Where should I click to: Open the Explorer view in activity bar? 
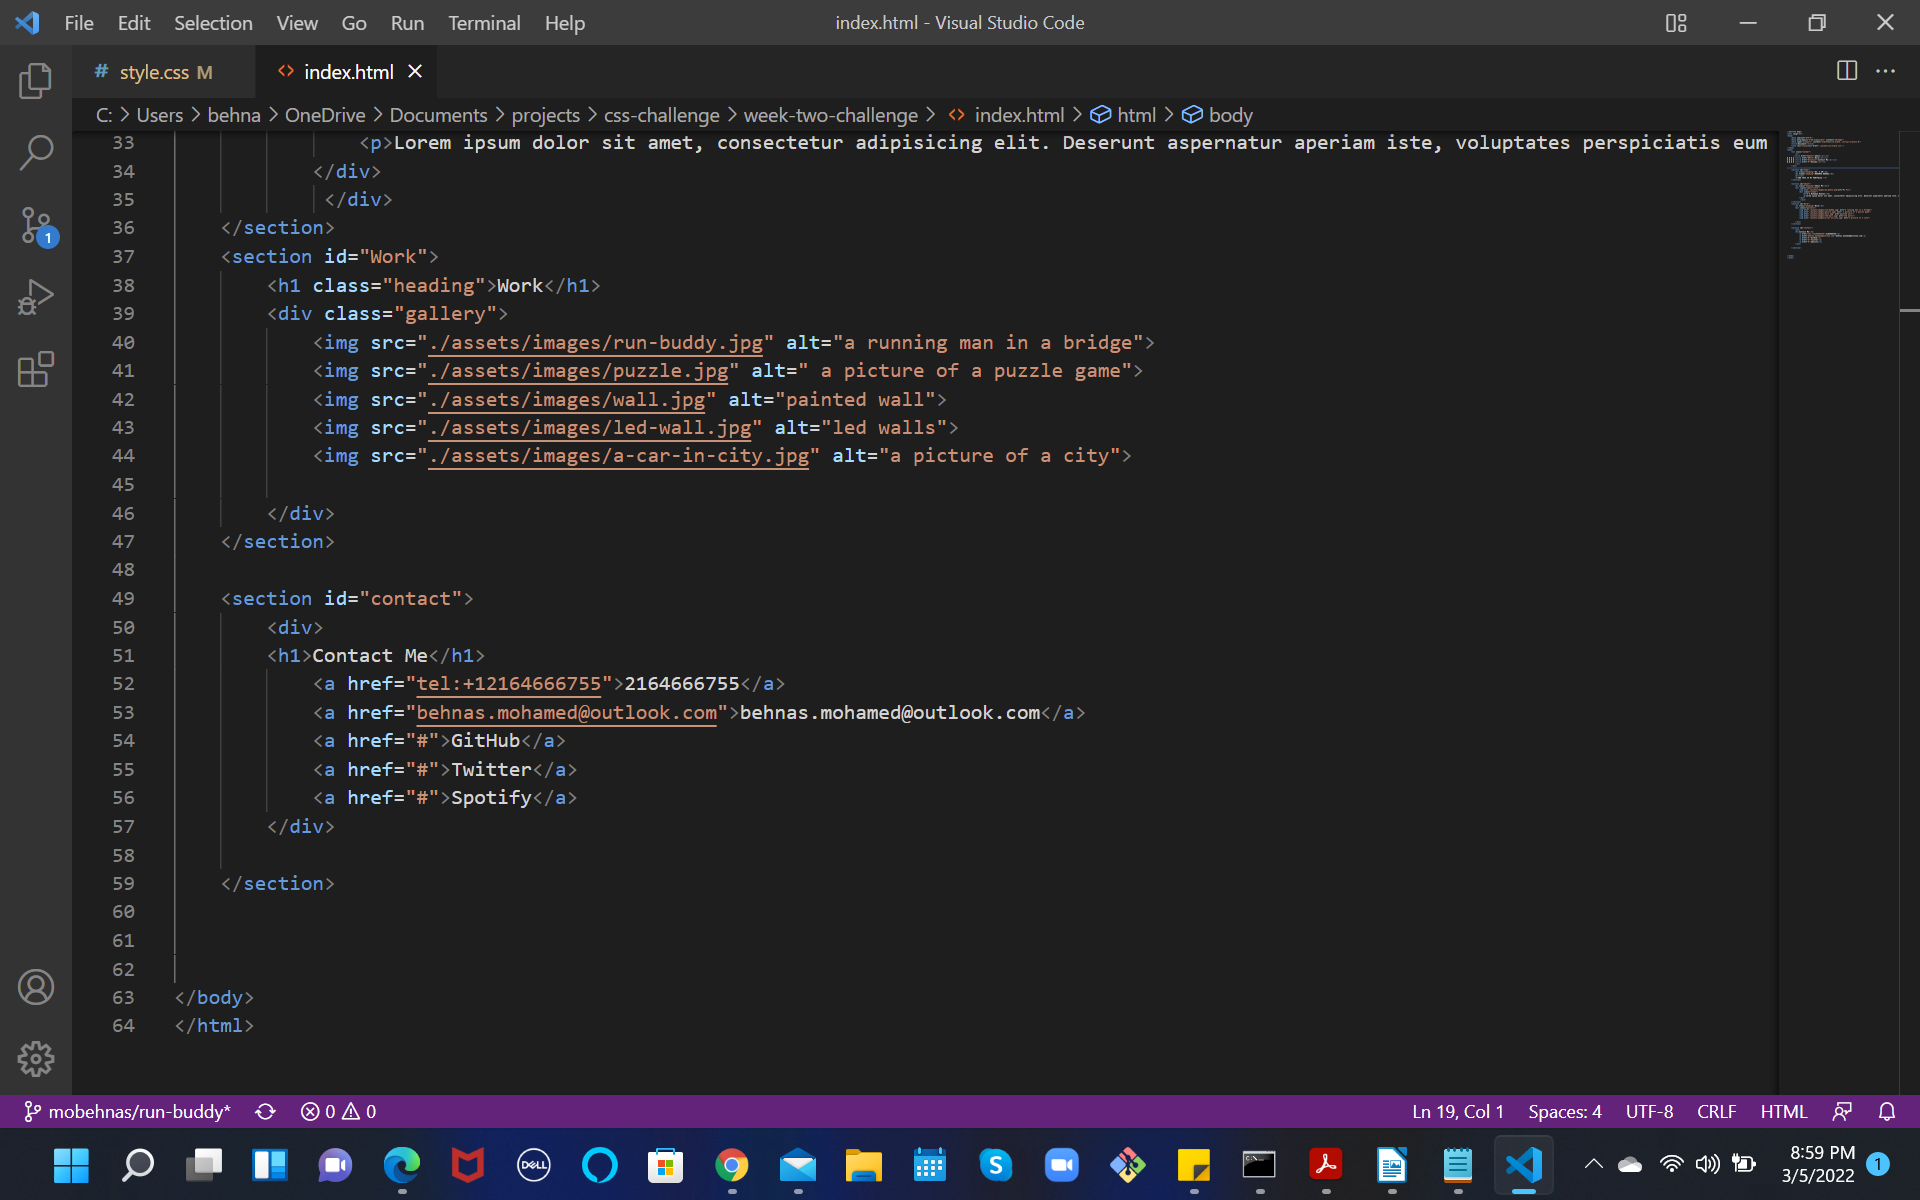(36, 81)
